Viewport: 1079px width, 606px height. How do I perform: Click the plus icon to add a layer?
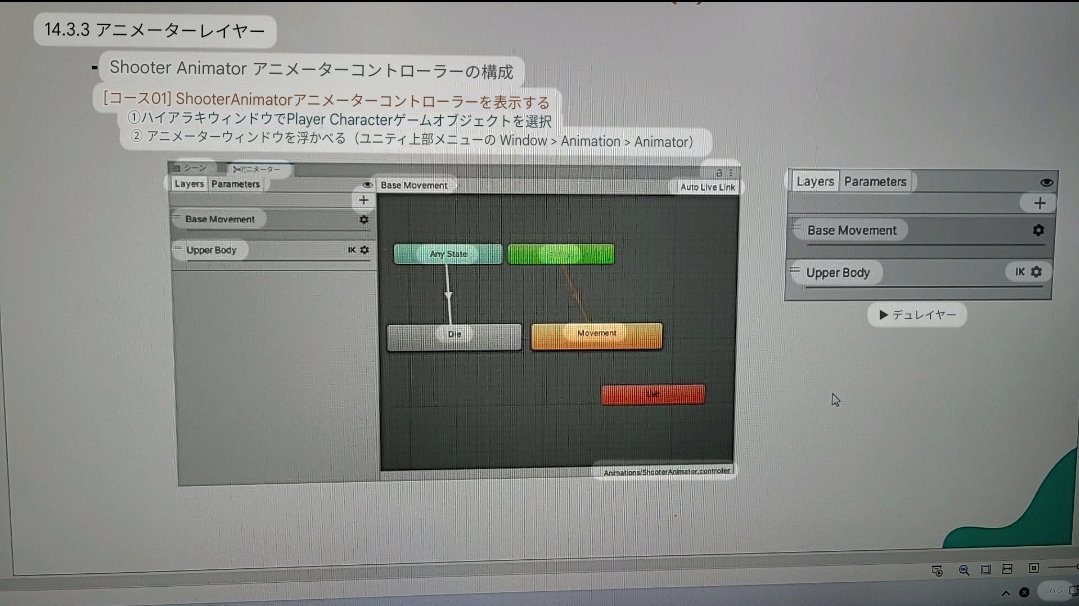point(1040,202)
